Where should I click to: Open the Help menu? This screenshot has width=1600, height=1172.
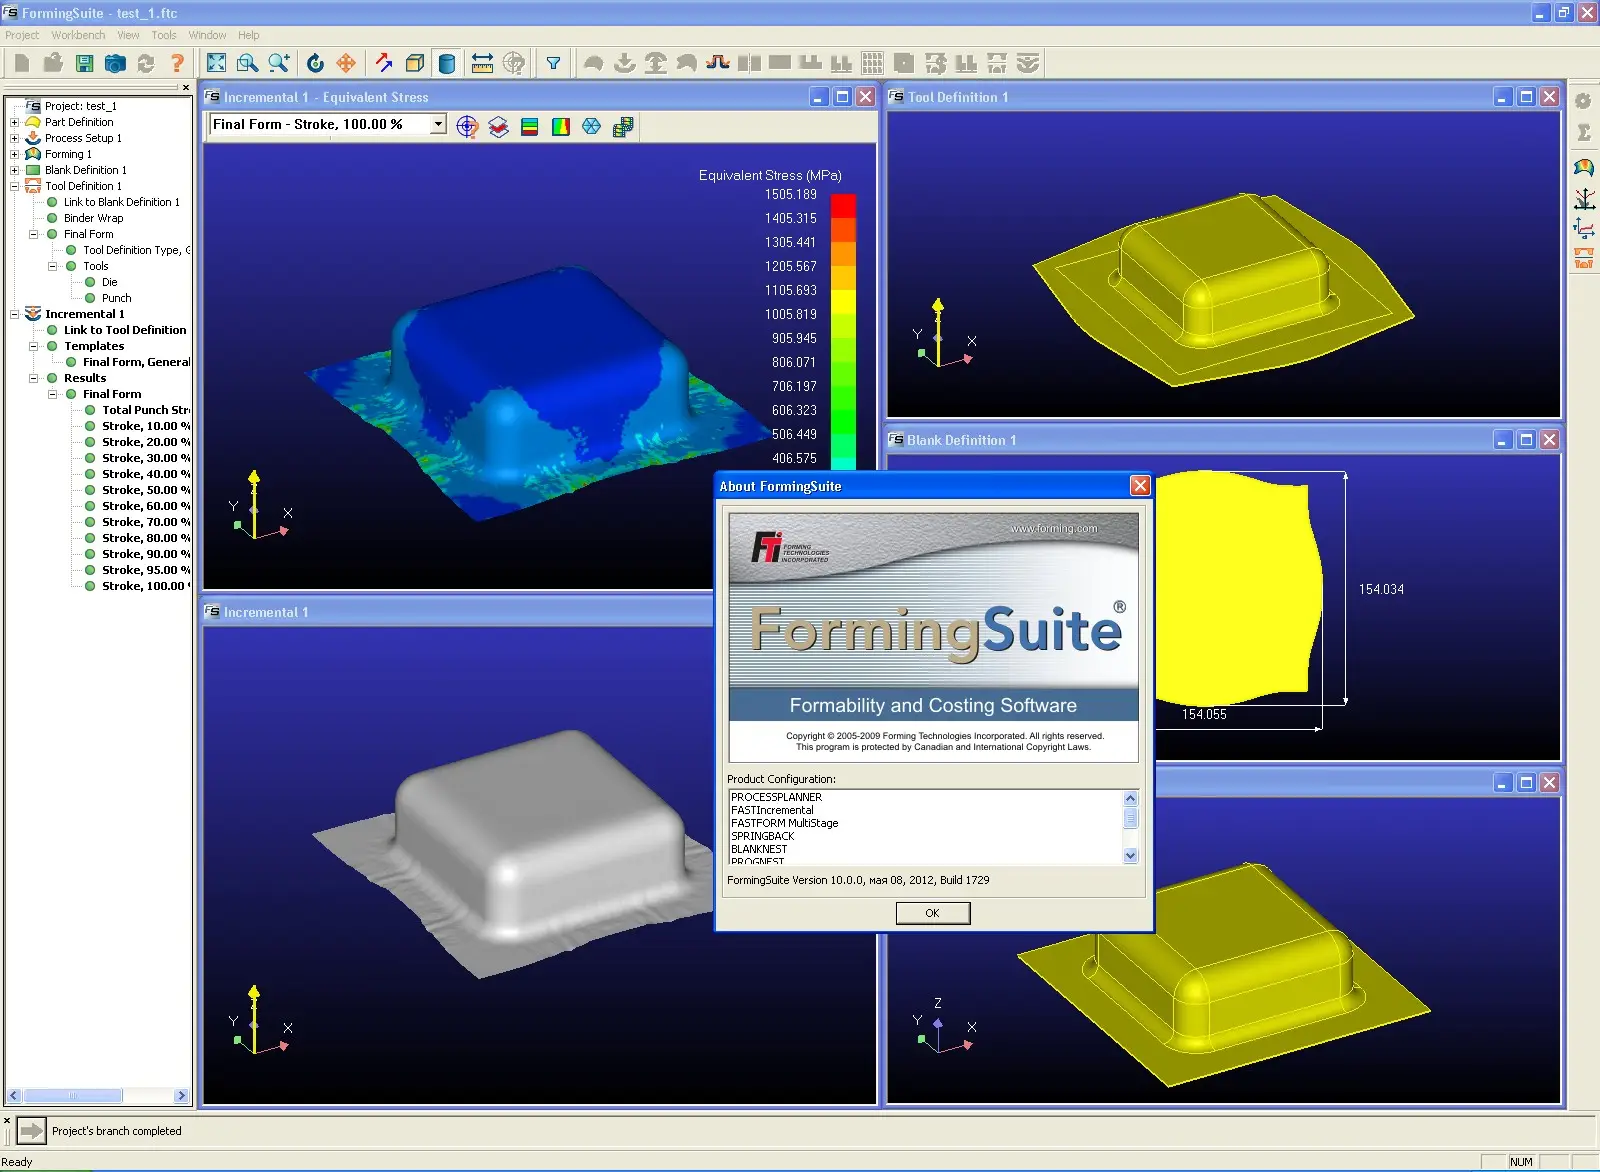[x=248, y=35]
